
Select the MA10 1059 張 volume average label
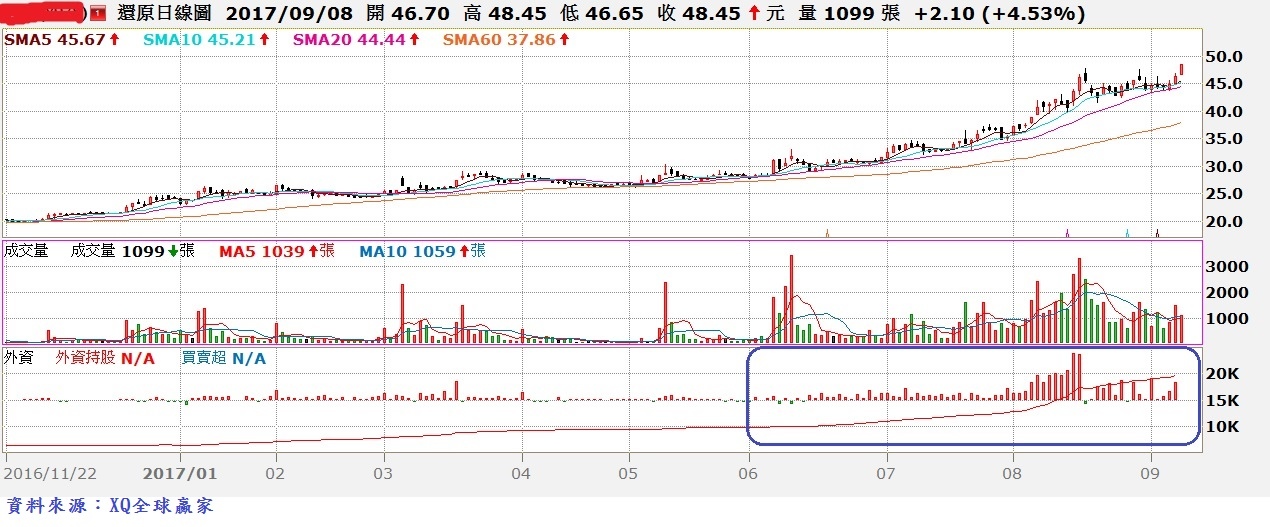(422, 251)
